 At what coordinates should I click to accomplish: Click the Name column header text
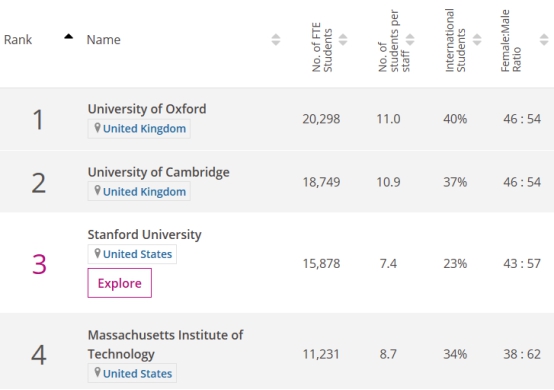coord(104,40)
